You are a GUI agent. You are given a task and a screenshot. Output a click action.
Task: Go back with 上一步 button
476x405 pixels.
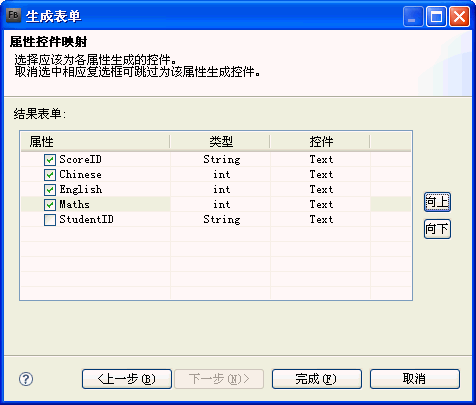coord(127,379)
